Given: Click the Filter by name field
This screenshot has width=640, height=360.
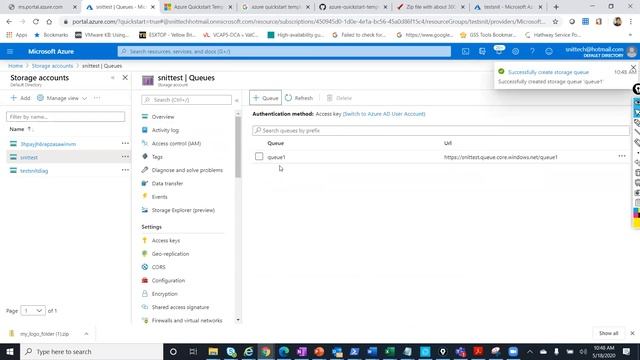Looking at the screenshot, I should (65, 117).
